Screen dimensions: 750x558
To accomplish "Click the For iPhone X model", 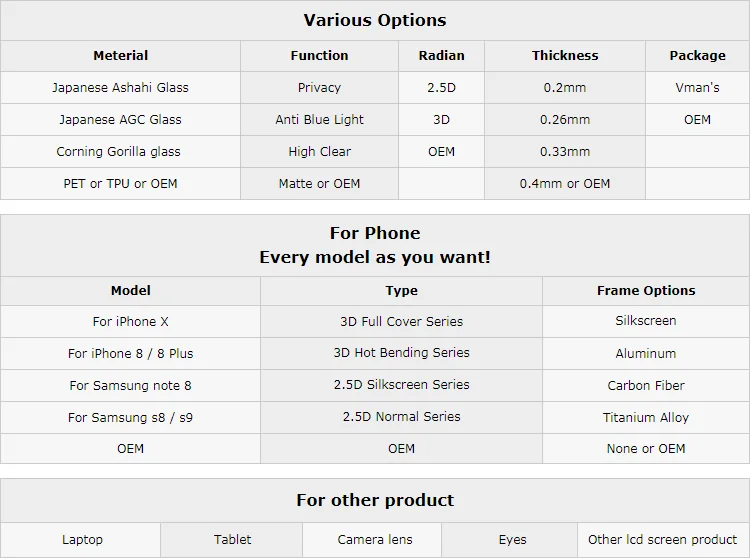I will pos(130,322).
